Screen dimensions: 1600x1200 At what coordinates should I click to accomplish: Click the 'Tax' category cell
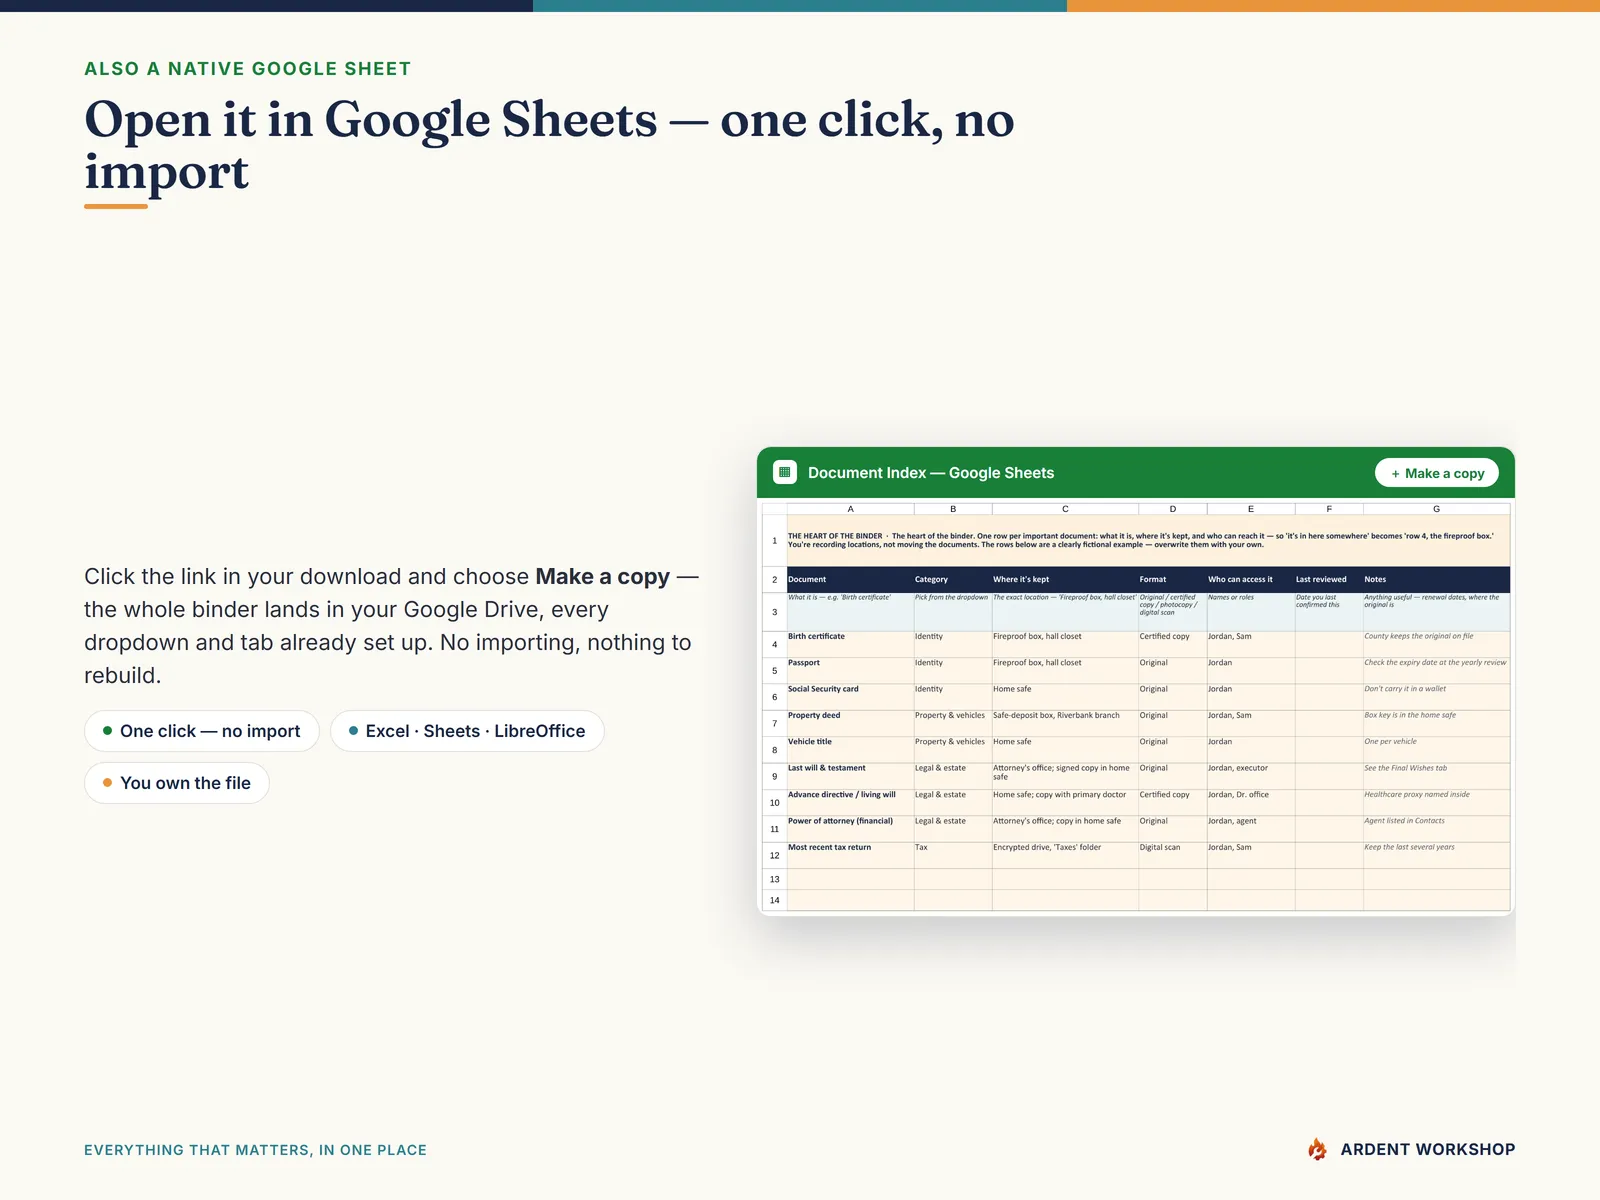(953, 855)
